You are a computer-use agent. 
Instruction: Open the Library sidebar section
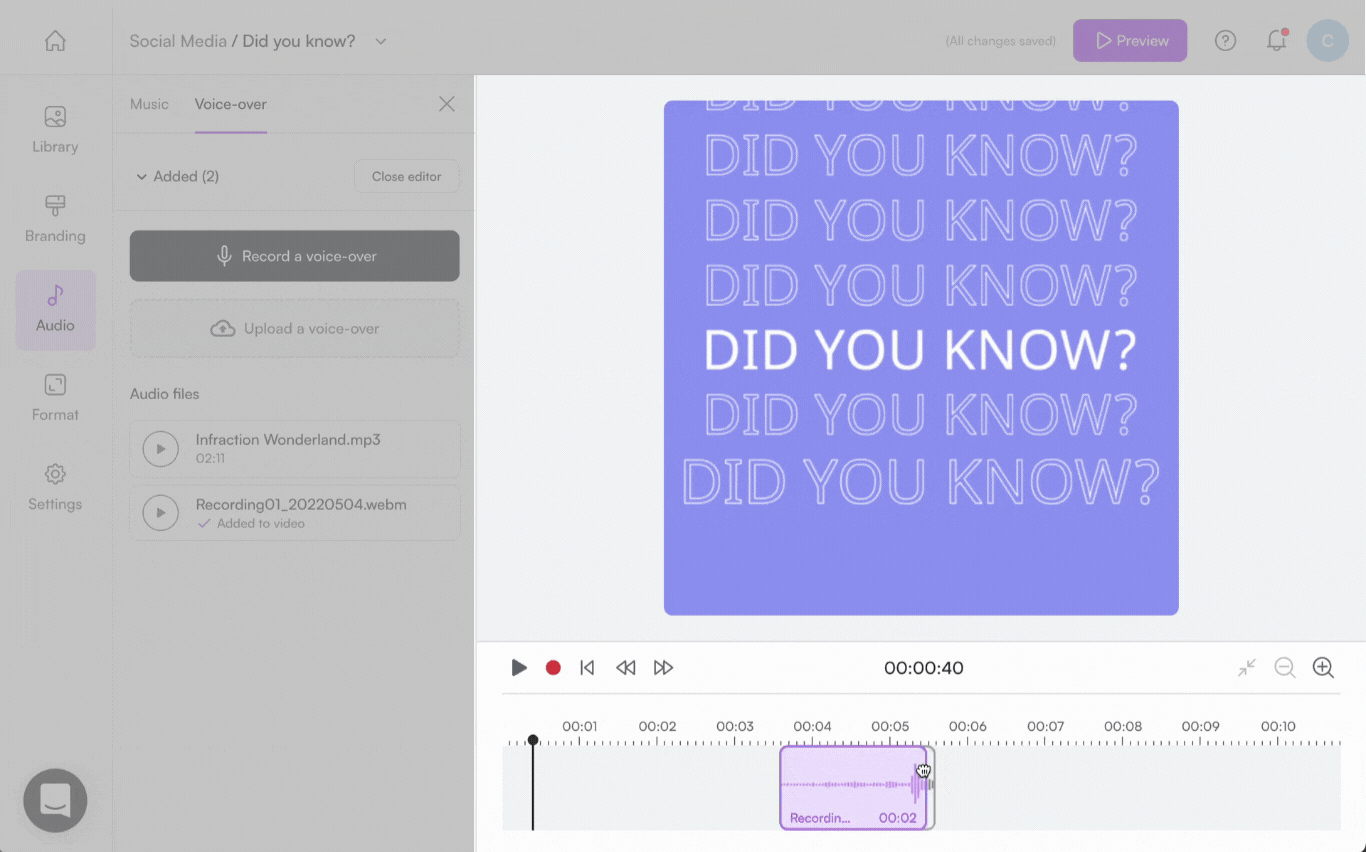click(55, 130)
